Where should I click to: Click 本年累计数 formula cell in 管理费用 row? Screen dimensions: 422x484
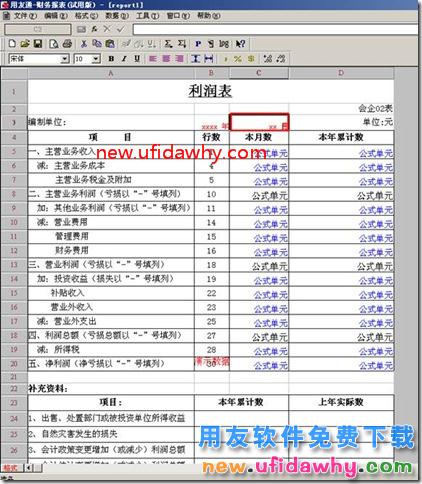tap(341, 236)
